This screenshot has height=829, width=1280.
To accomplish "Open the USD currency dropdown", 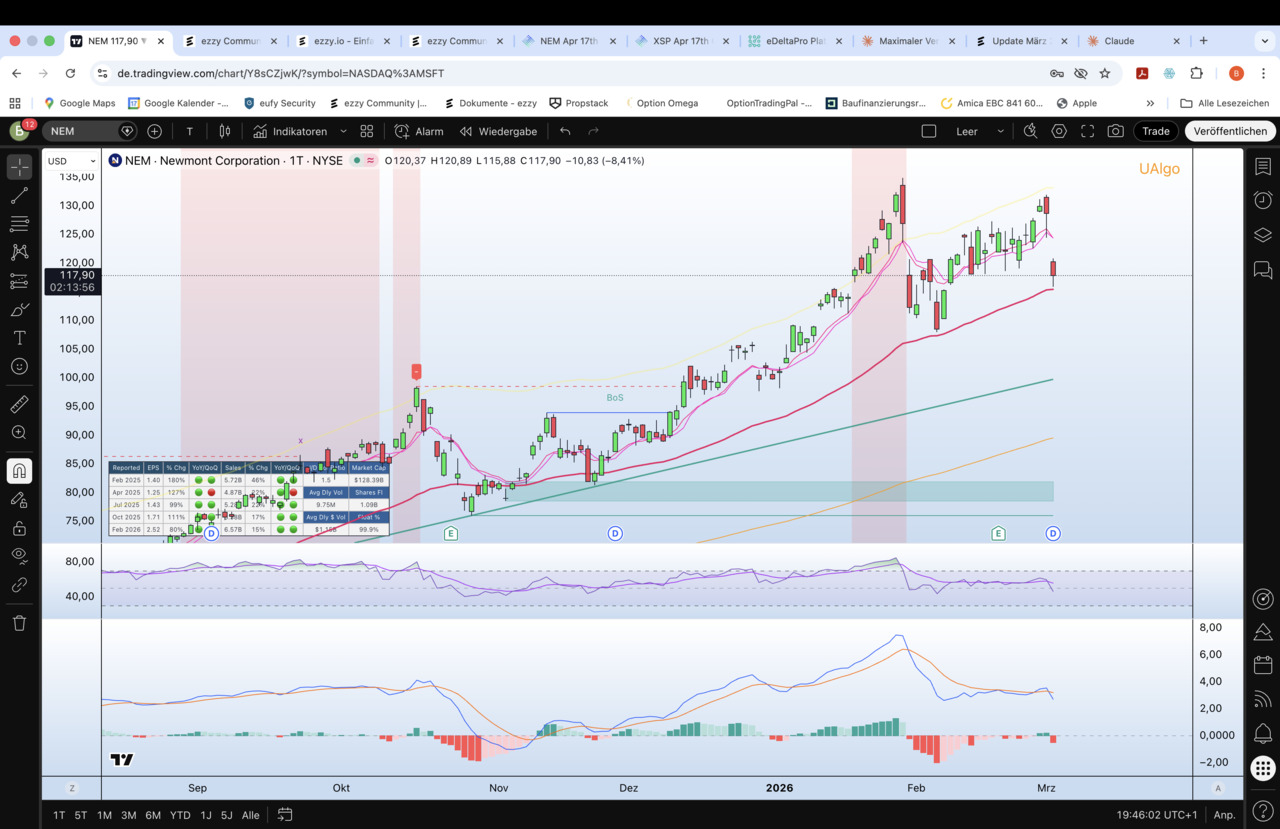I will pos(72,161).
